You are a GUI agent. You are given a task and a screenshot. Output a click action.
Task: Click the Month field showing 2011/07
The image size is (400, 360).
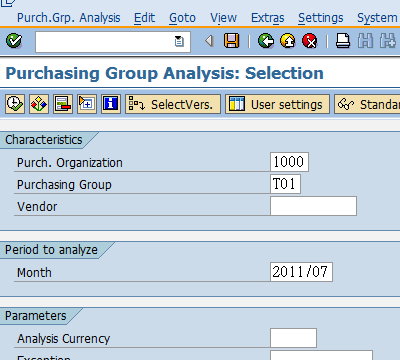[x=301, y=272]
